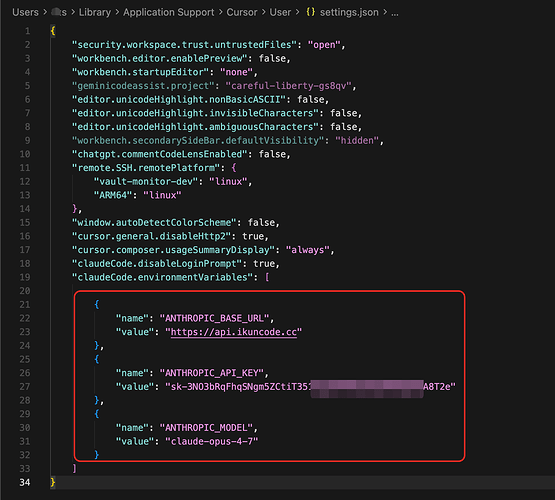The image size is (555, 500).
Task: Click the blurred API key value string
Action: tap(310, 387)
